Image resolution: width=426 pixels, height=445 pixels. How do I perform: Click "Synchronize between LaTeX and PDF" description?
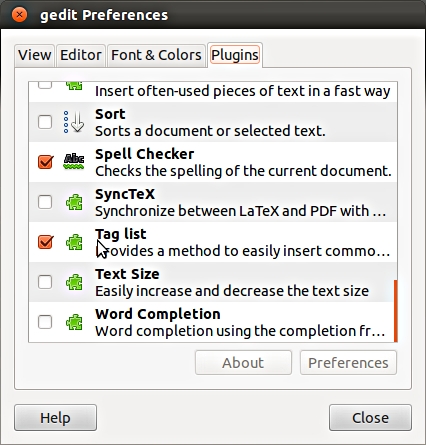241,211
